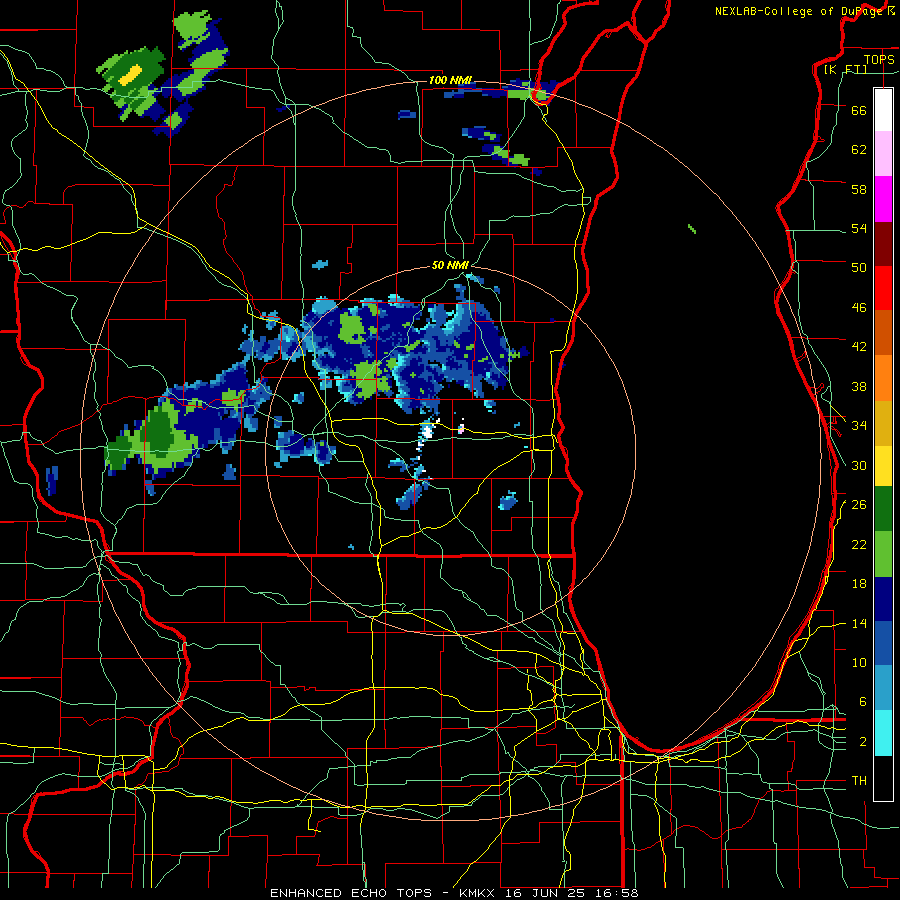
Task: Click the black TH threshold legend swatch
Action: pos(883,778)
